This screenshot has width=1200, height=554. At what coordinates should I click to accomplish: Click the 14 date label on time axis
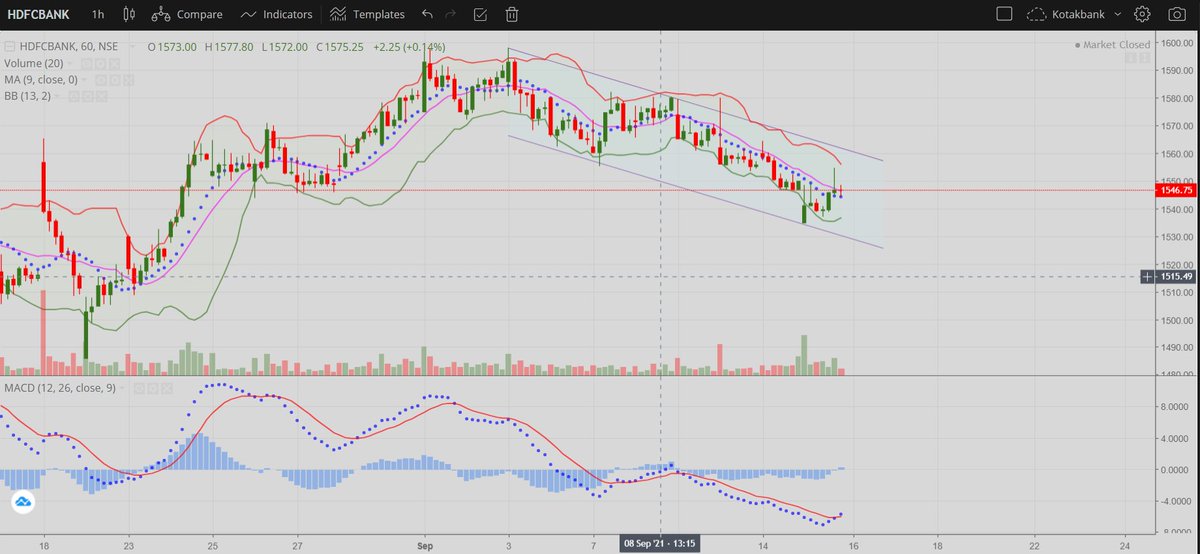[x=763, y=545]
